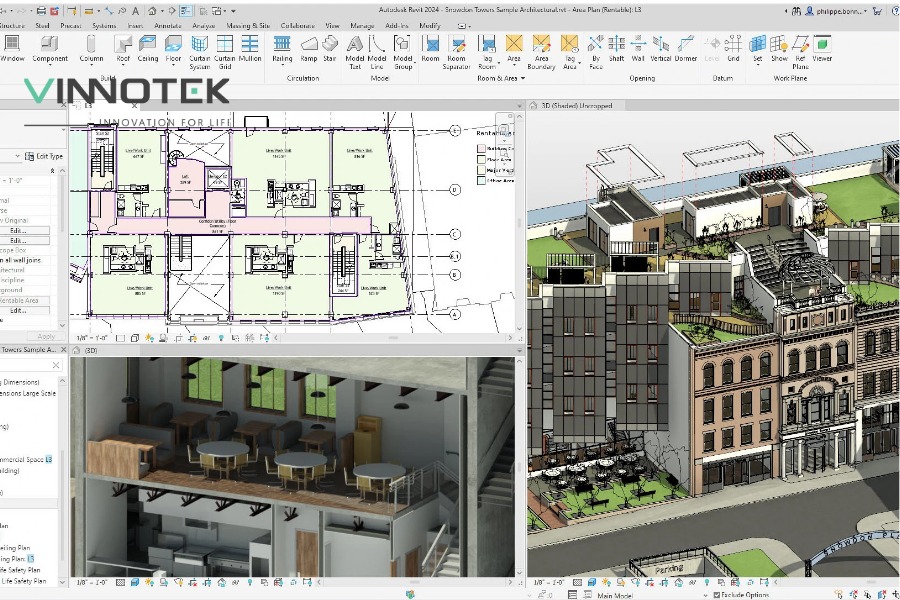Viewport: 900px width, 600px height.
Task: Select the Model Line tool
Action: tap(377, 52)
